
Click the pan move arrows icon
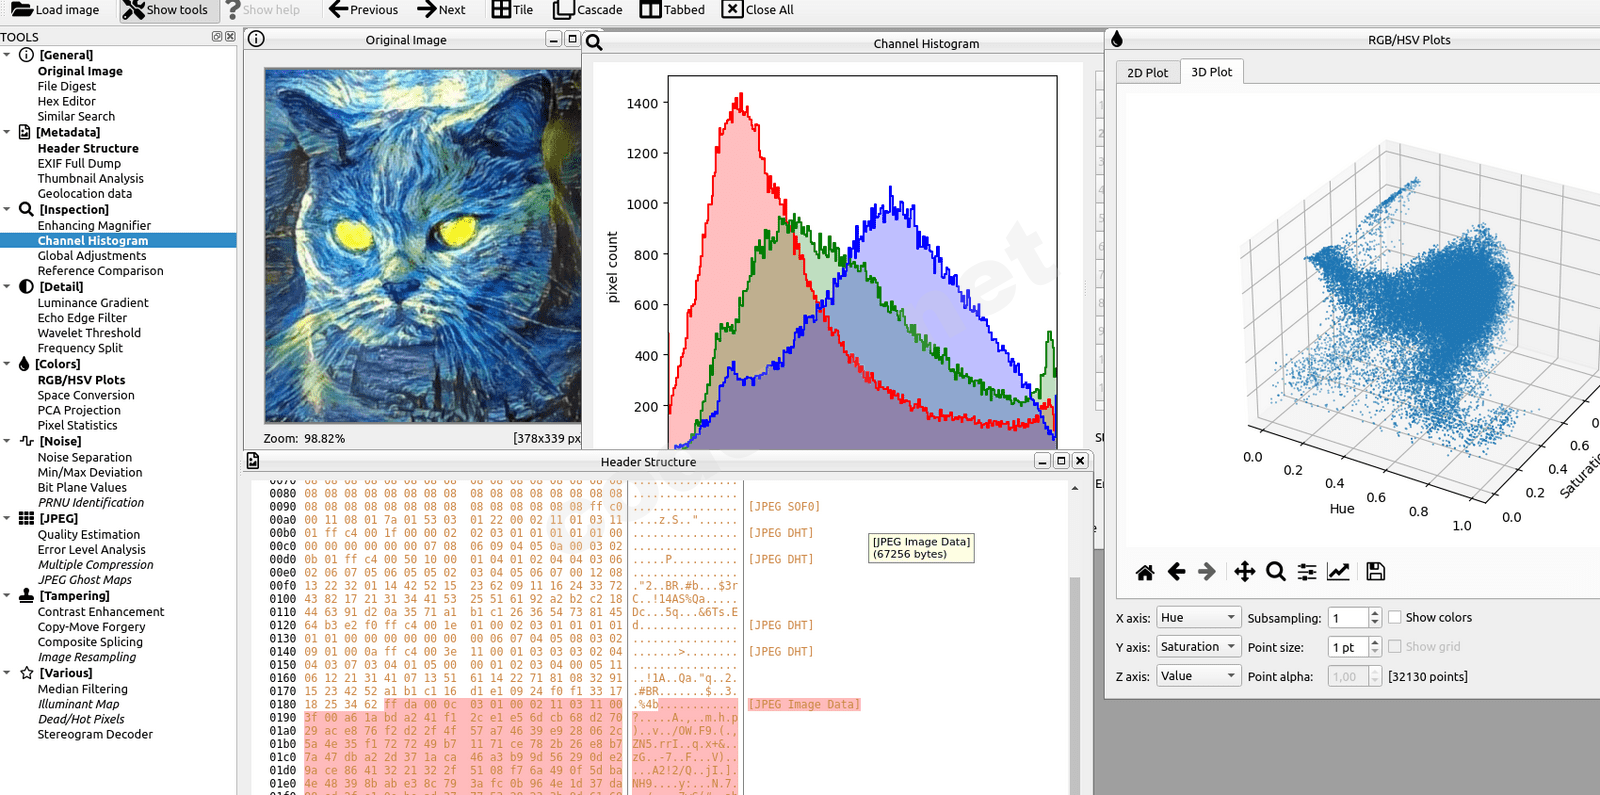point(1244,572)
